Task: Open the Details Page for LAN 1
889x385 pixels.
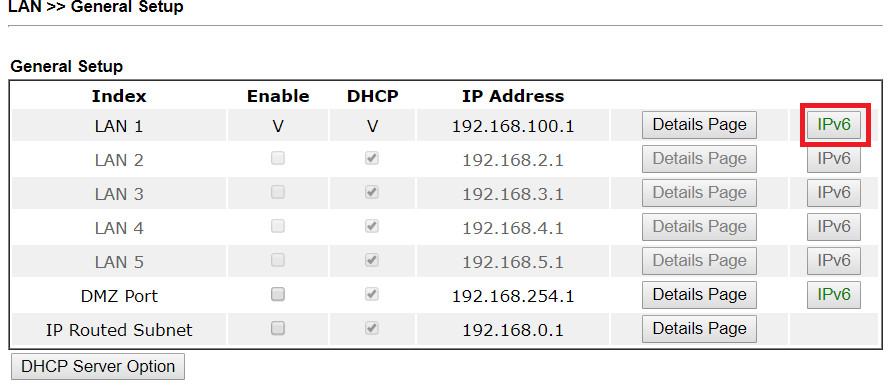Action: [x=699, y=125]
